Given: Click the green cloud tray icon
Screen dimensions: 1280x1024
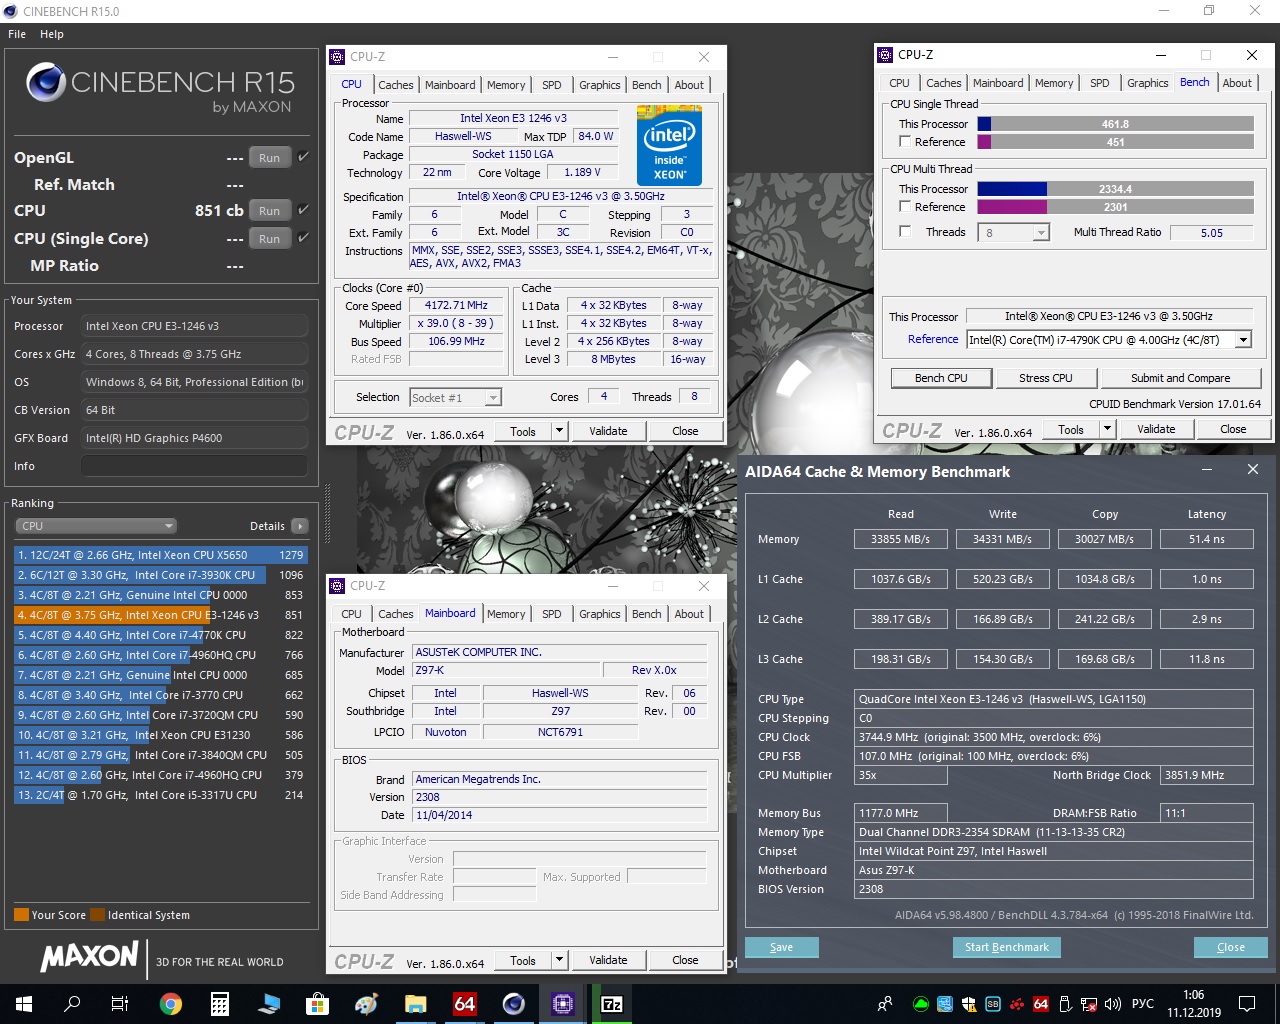Looking at the screenshot, I should click(921, 1004).
